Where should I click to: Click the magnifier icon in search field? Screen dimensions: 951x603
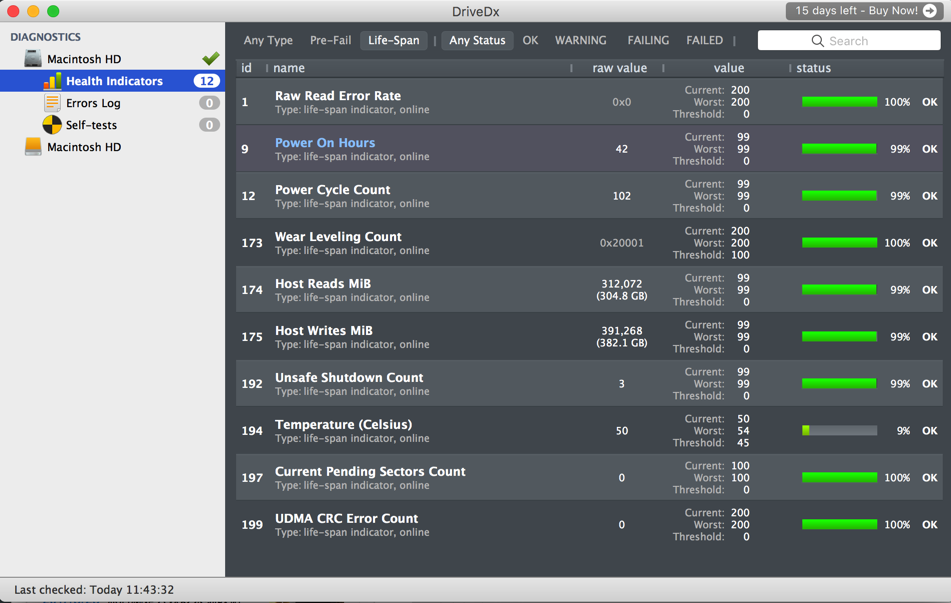pos(818,41)
